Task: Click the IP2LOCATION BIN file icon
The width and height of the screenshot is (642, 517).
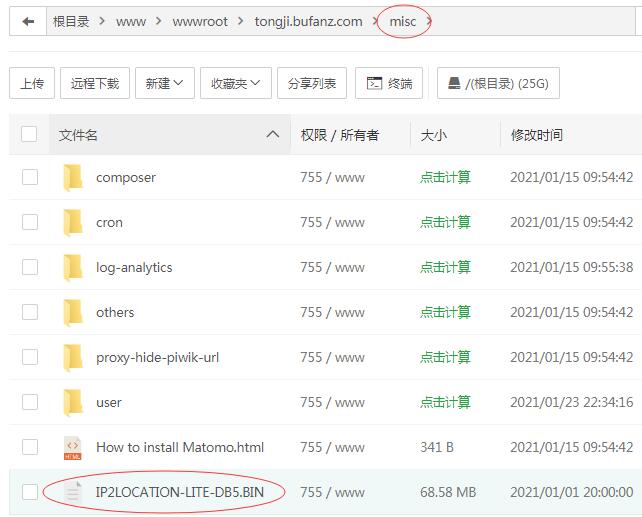Action: 73,492
